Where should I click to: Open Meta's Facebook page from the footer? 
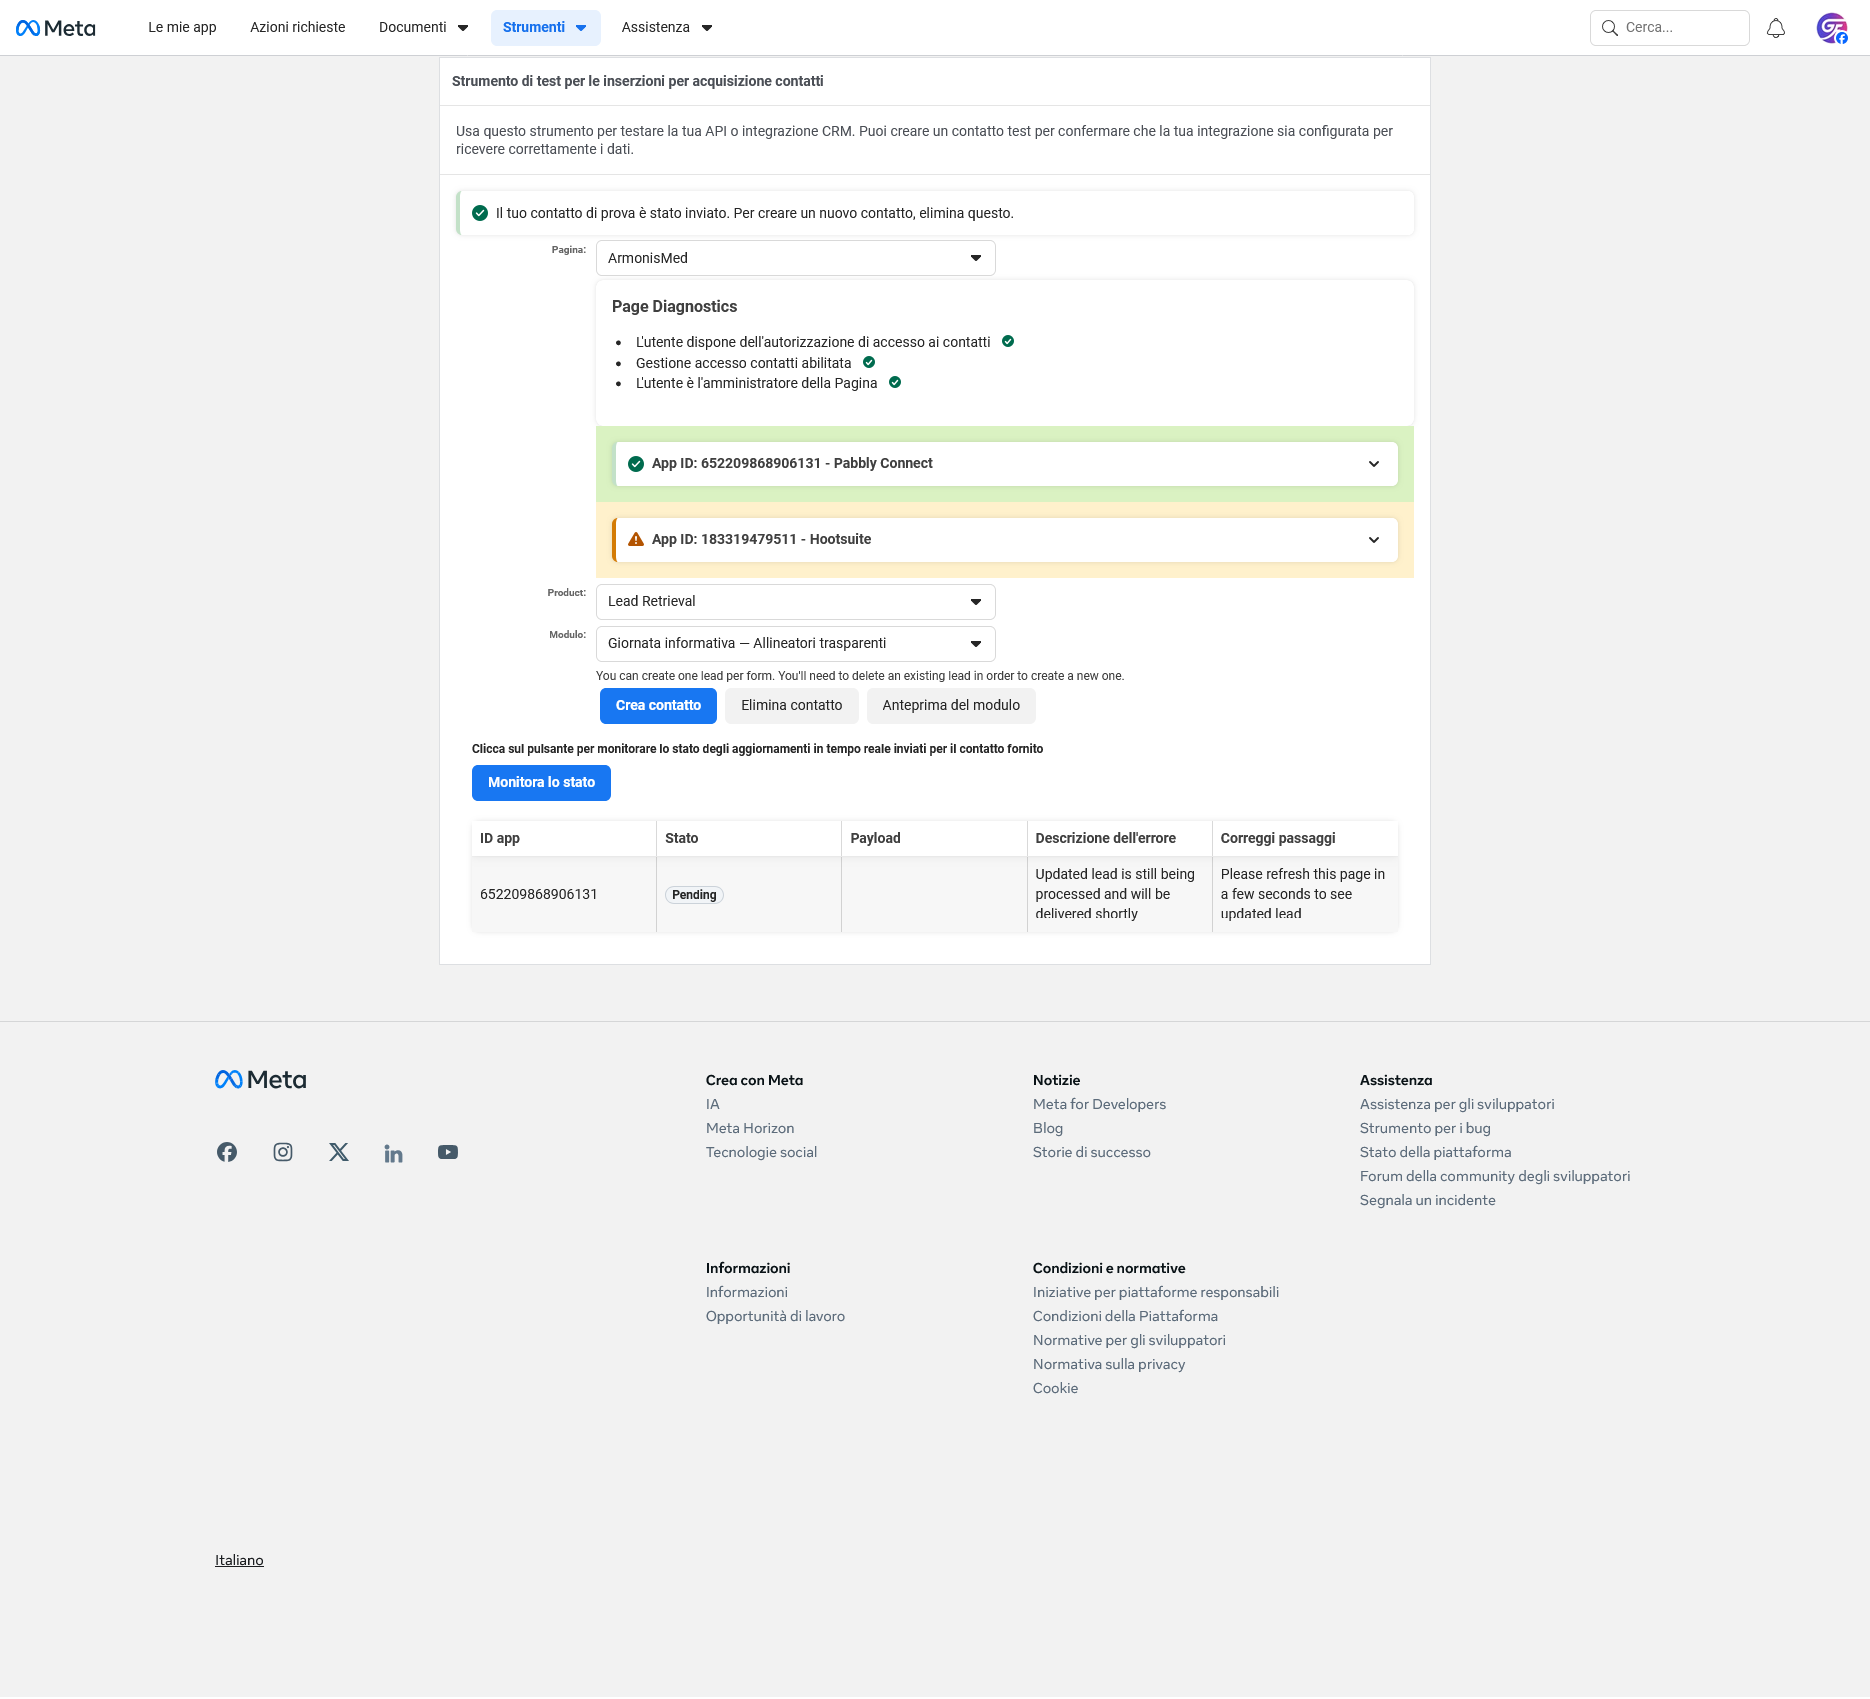pos(227,1152)
